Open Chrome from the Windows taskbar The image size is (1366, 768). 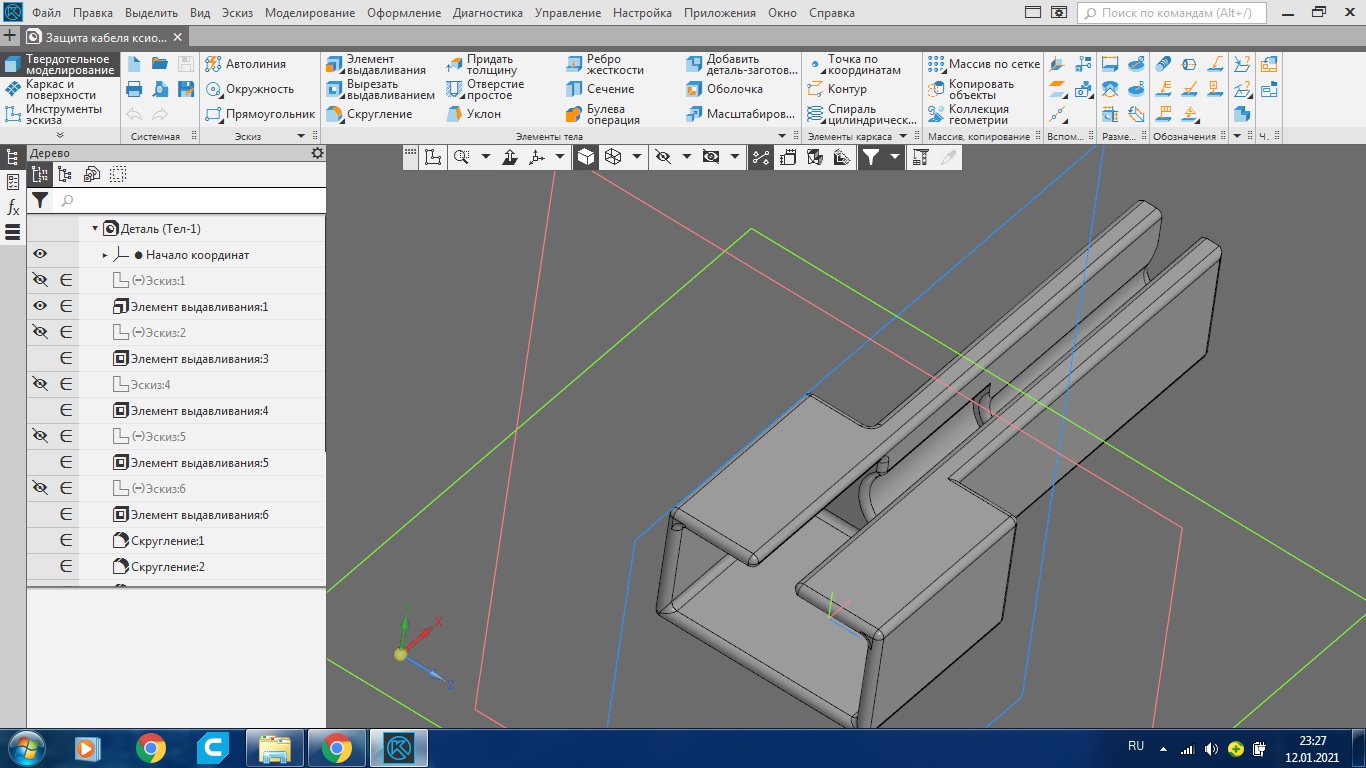point(151,747)
